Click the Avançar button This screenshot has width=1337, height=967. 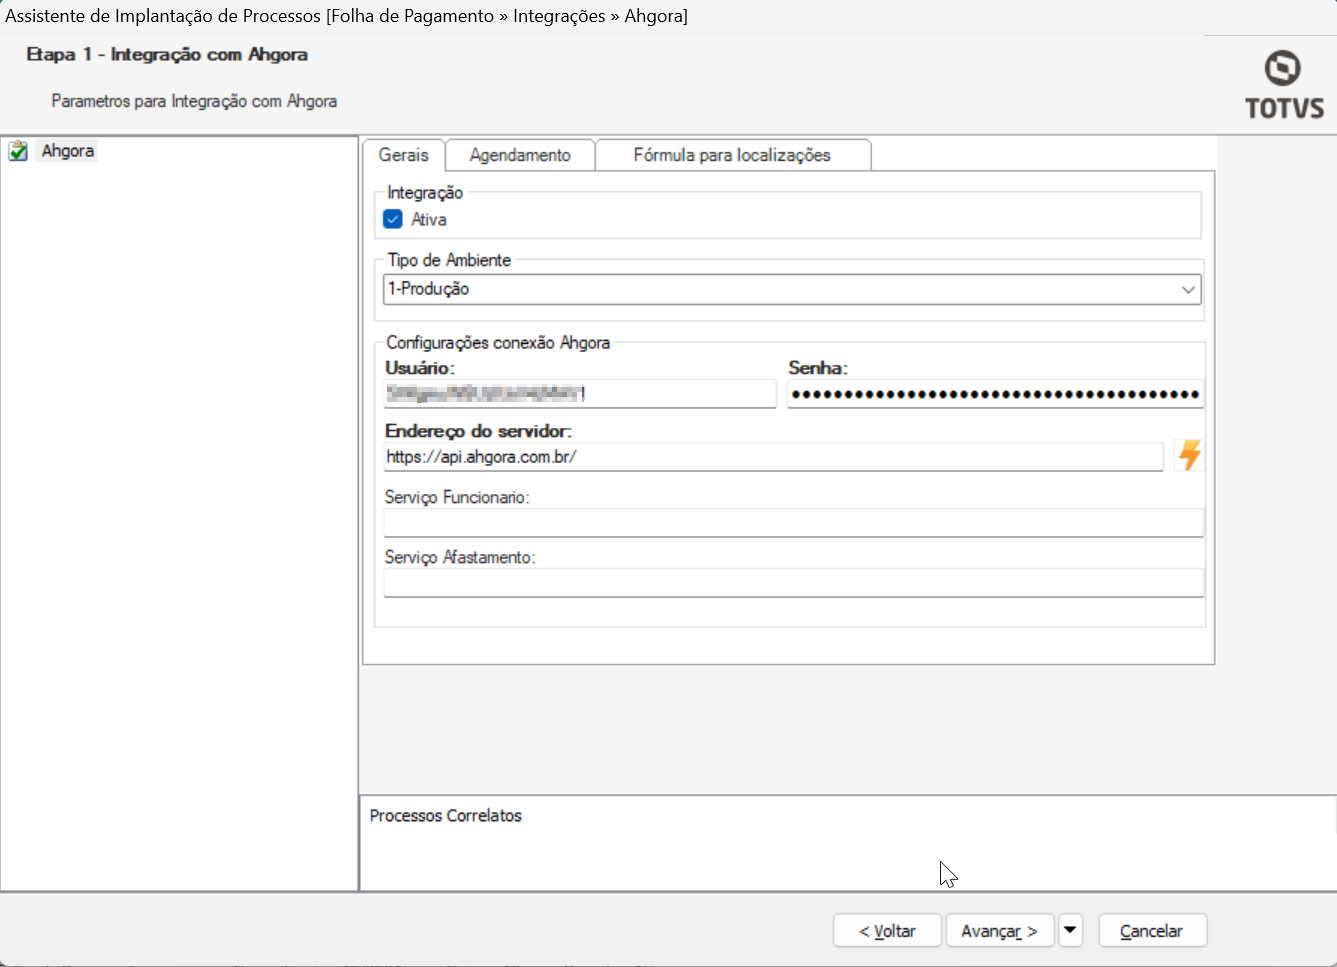point(999,931)
